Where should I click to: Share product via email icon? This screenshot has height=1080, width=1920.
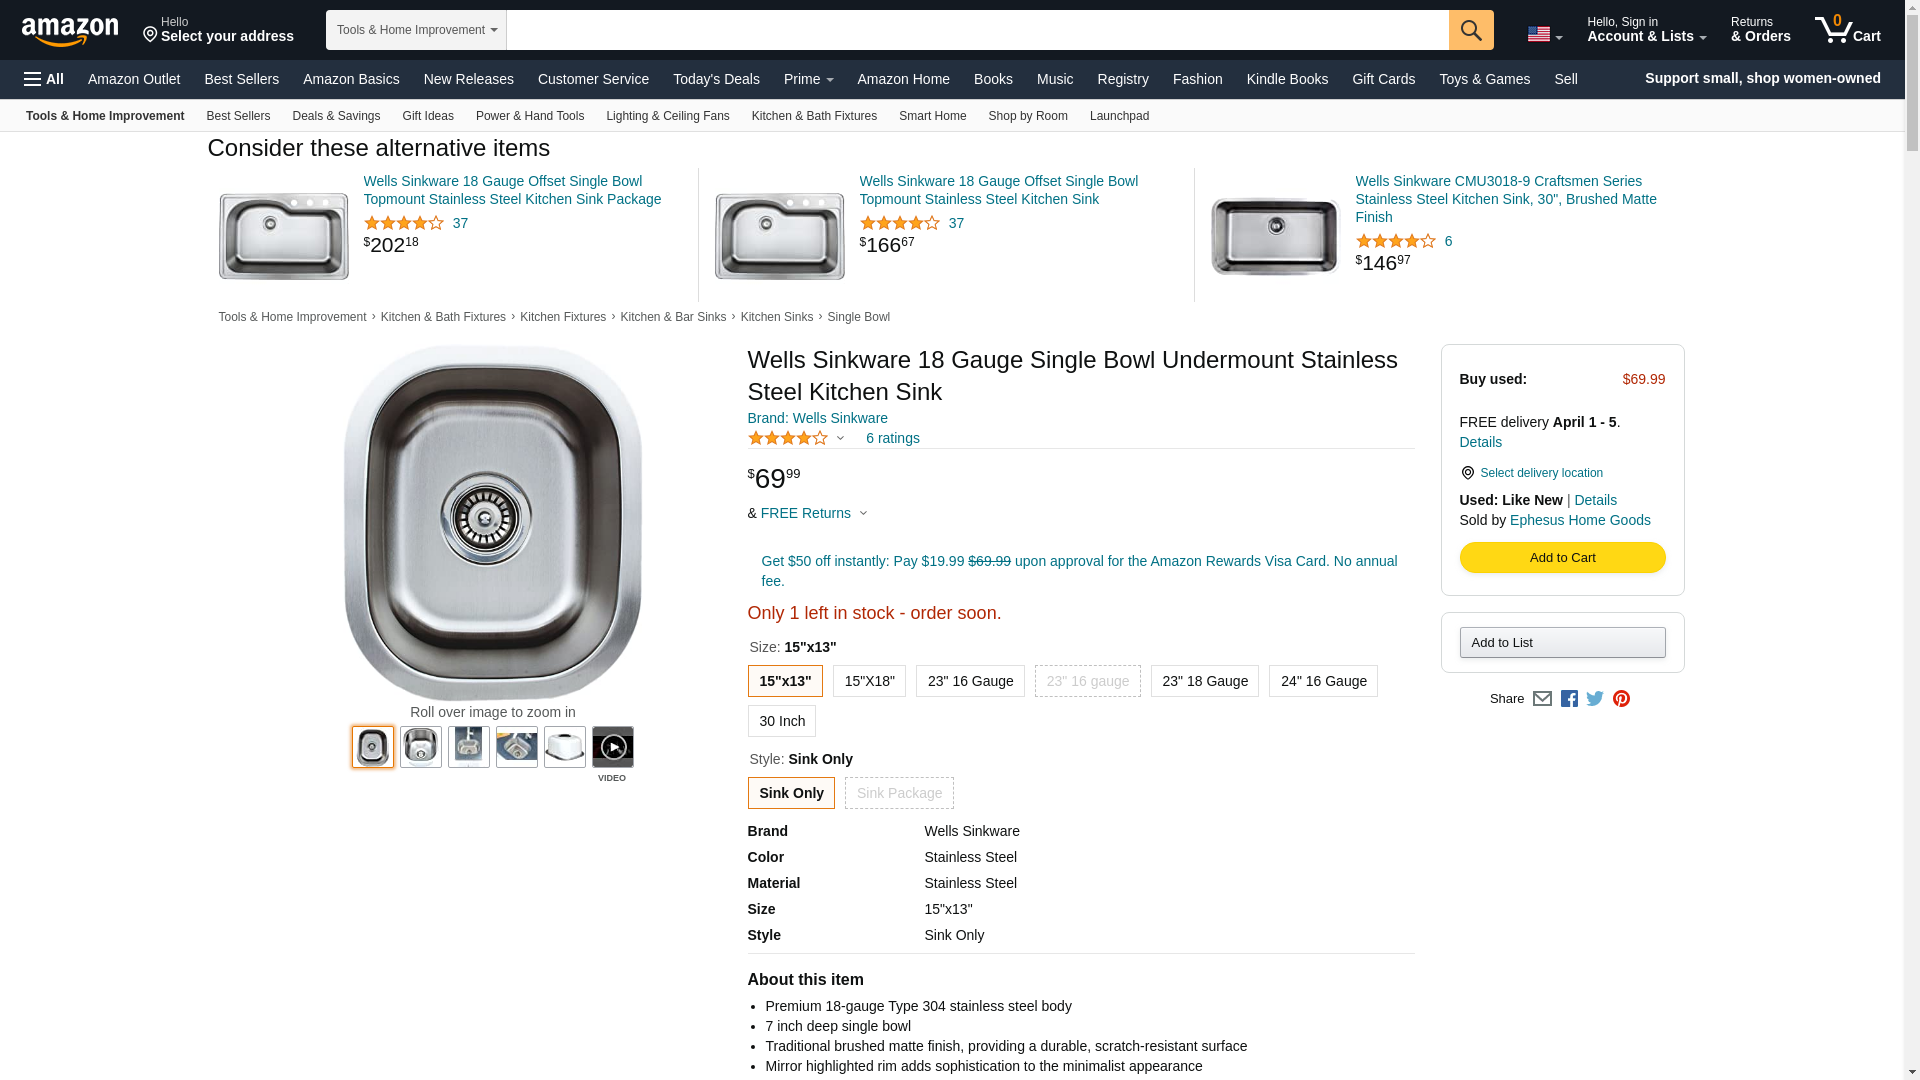click(x=1542, y=699)
